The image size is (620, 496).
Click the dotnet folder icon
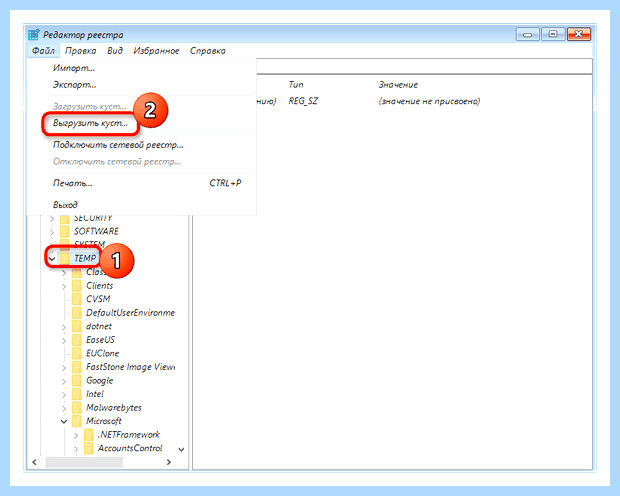[x=77, y=326]
